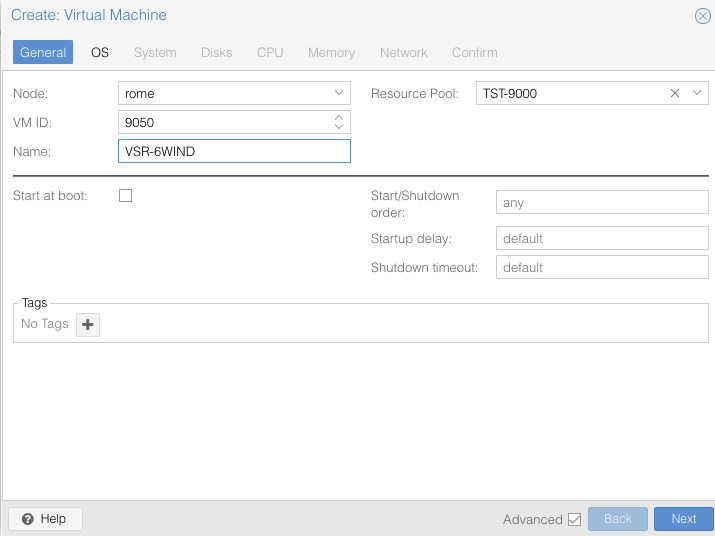This screenshot has width=715, height=536.
Task: Close the Create Virtual Machine dialog
Action: pos(702,16)
